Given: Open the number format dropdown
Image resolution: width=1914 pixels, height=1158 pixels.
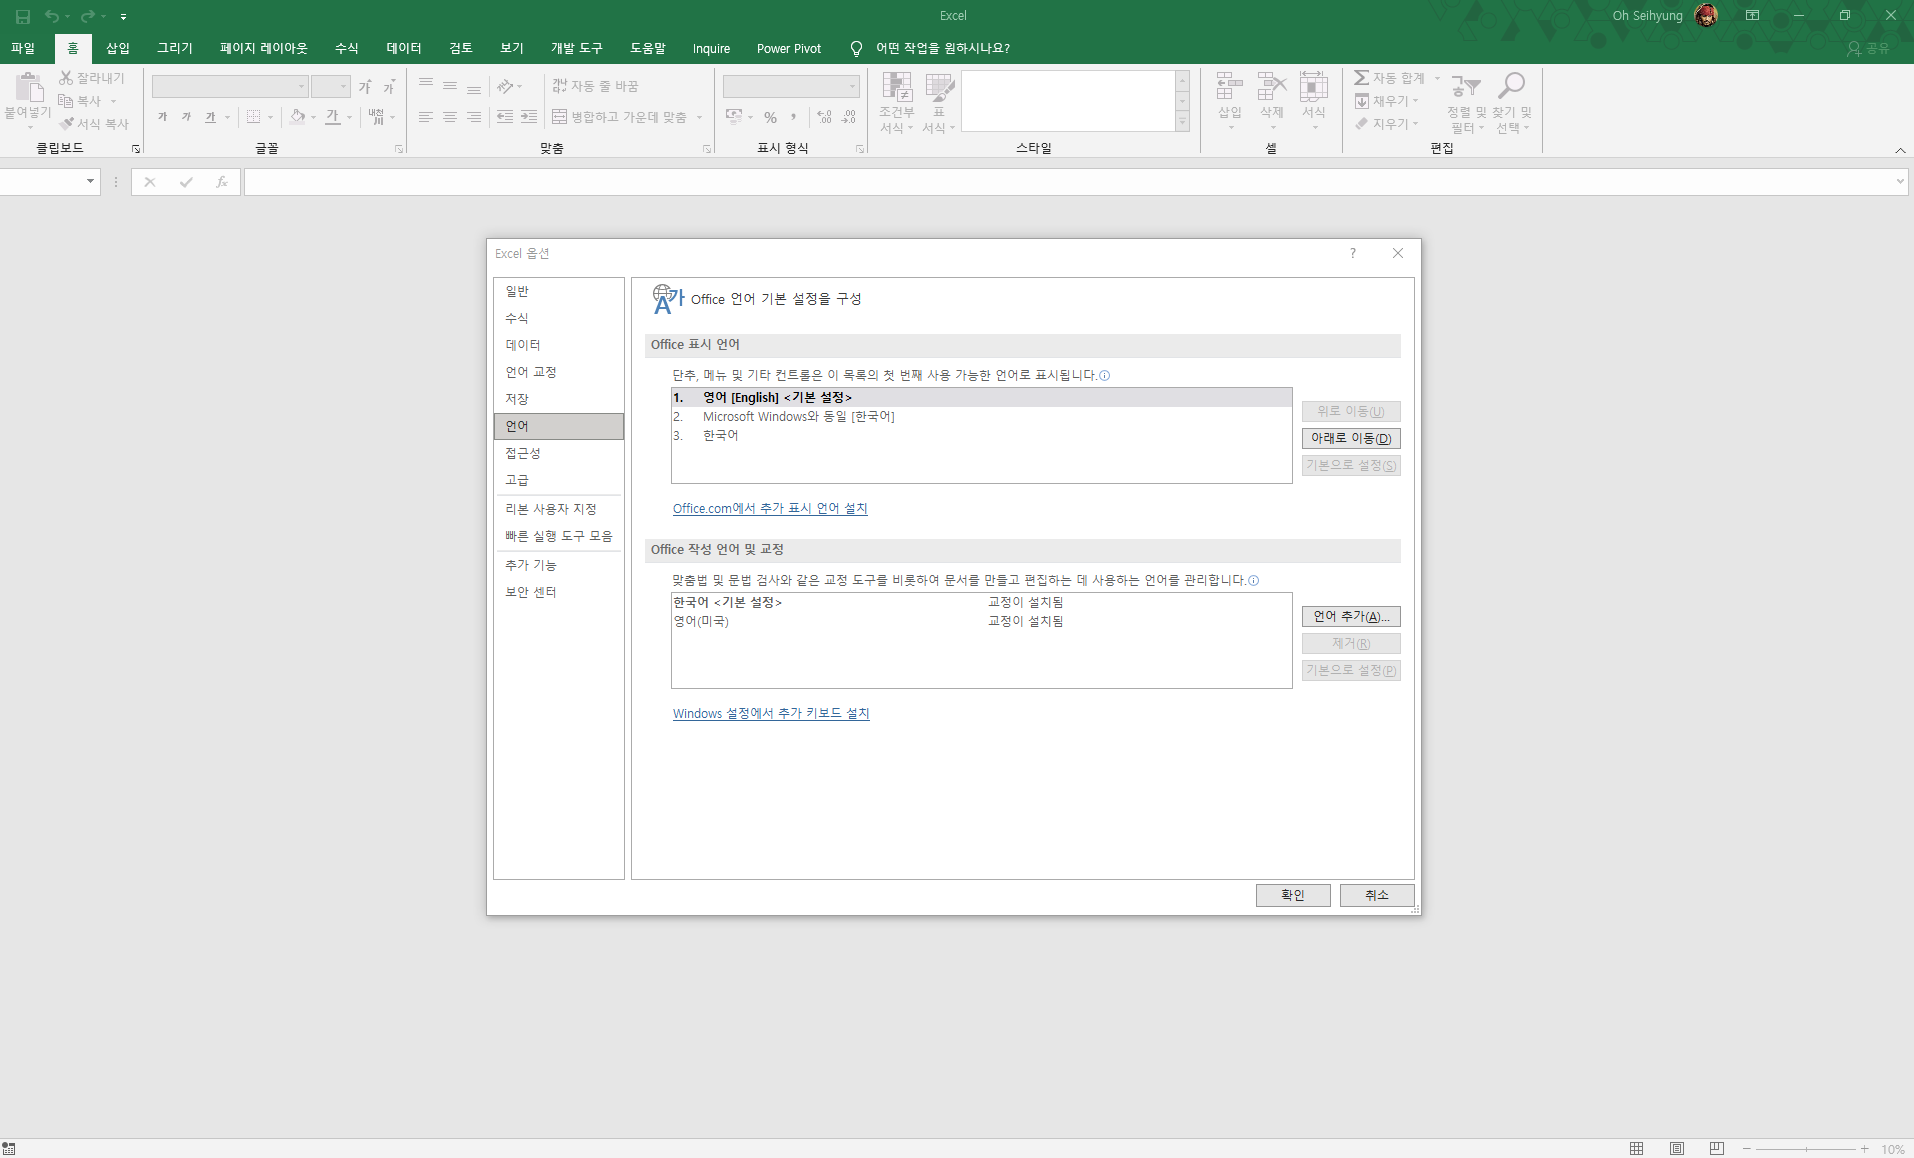Looking at the screenshot, I should tap(852, 87).
